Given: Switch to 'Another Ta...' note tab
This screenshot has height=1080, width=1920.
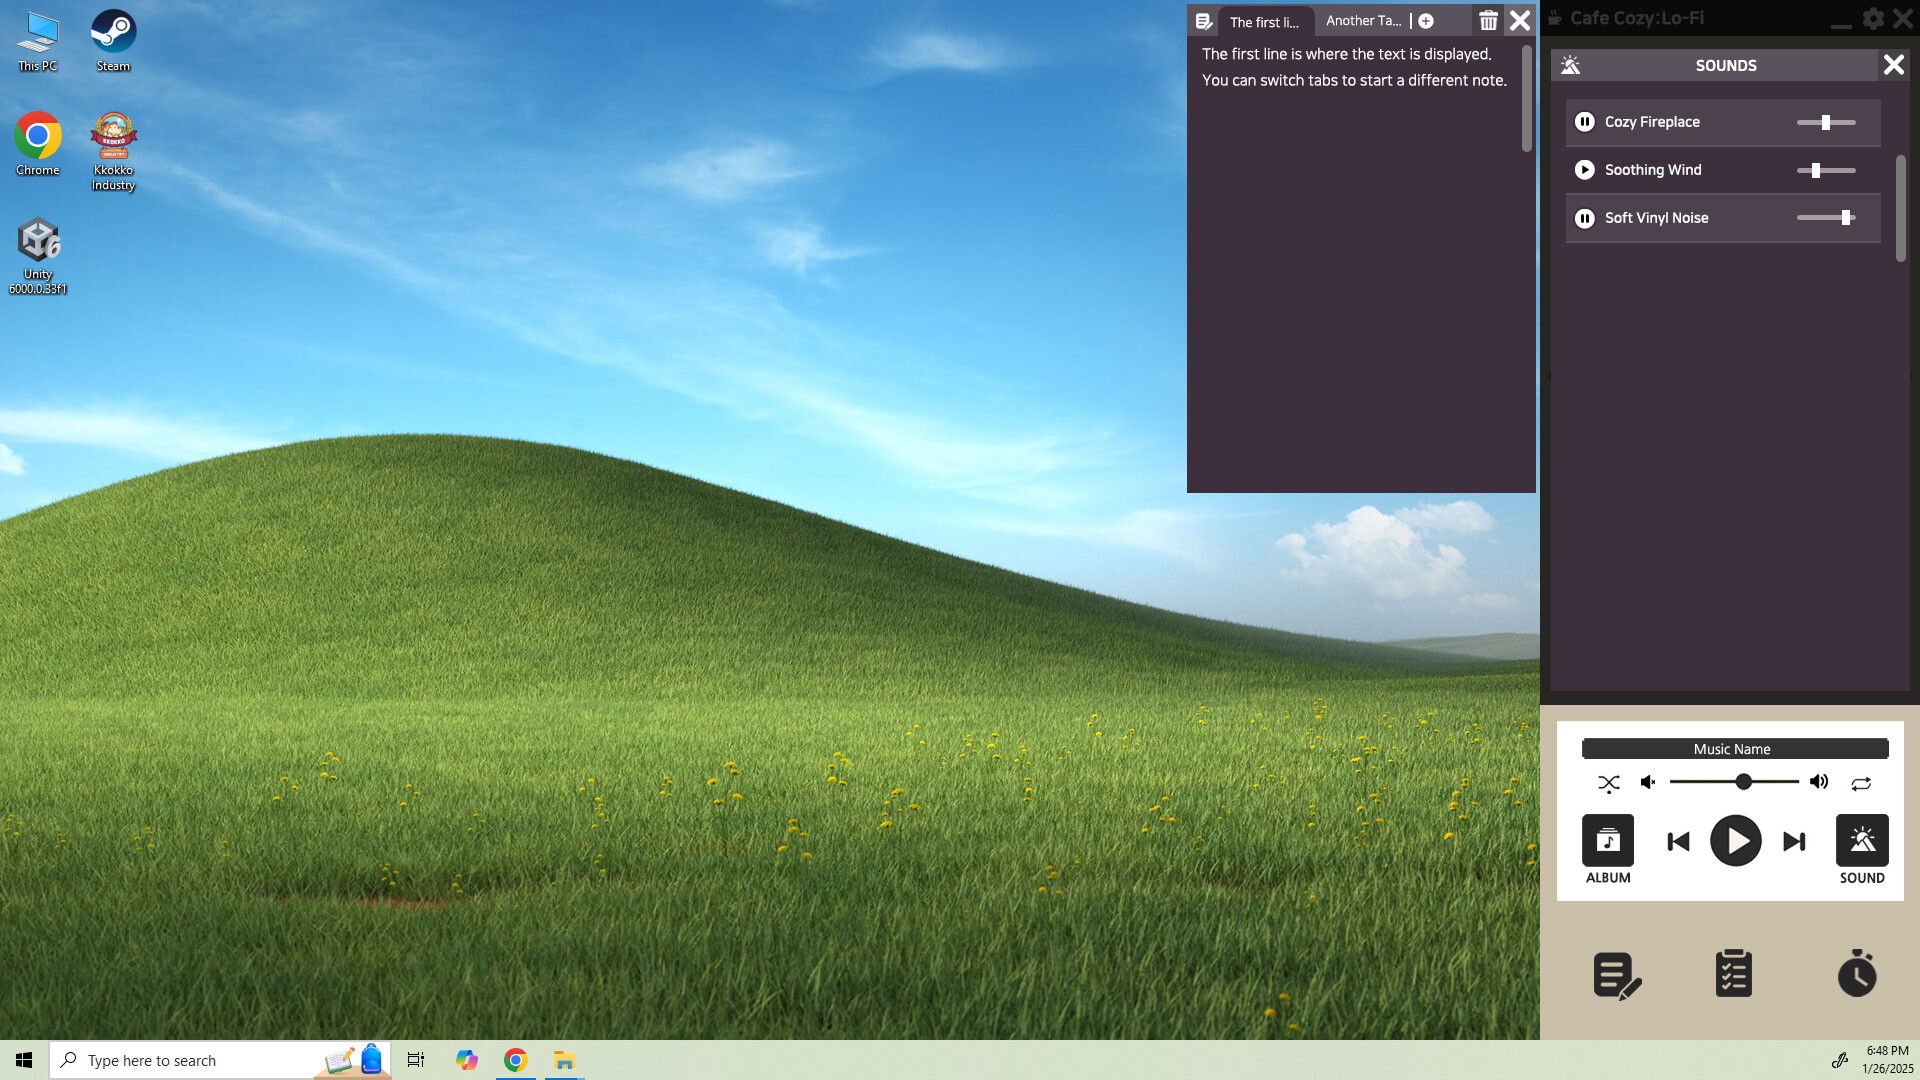Looking at the screenshot, I should 1363,21.
